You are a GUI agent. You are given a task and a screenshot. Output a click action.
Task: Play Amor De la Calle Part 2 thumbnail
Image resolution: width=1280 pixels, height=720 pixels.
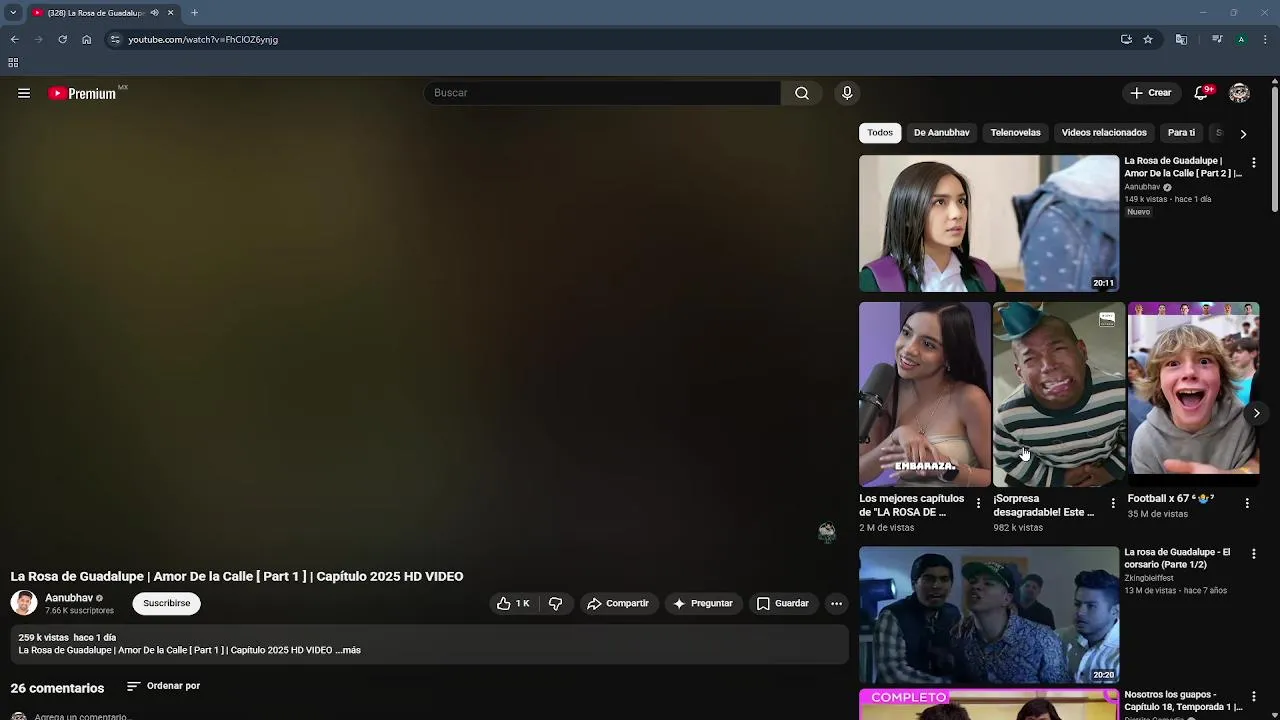(x=989, y=223)
